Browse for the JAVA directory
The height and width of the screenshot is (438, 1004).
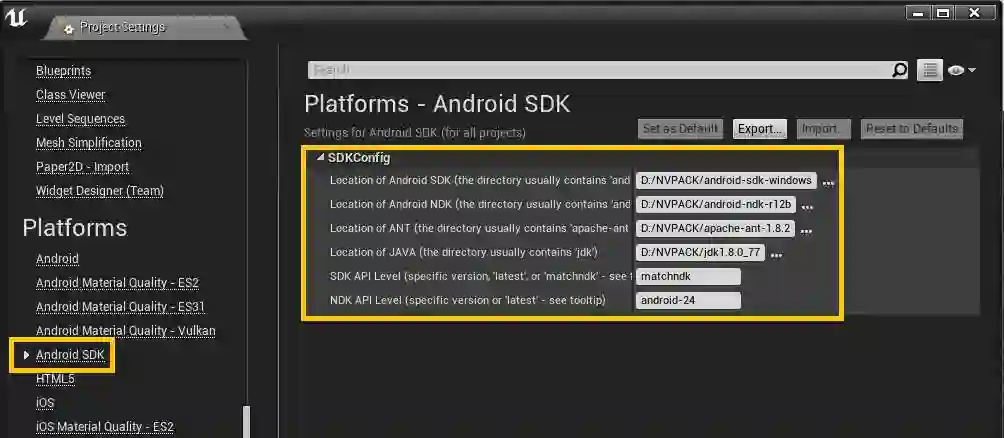click(776, 255)
